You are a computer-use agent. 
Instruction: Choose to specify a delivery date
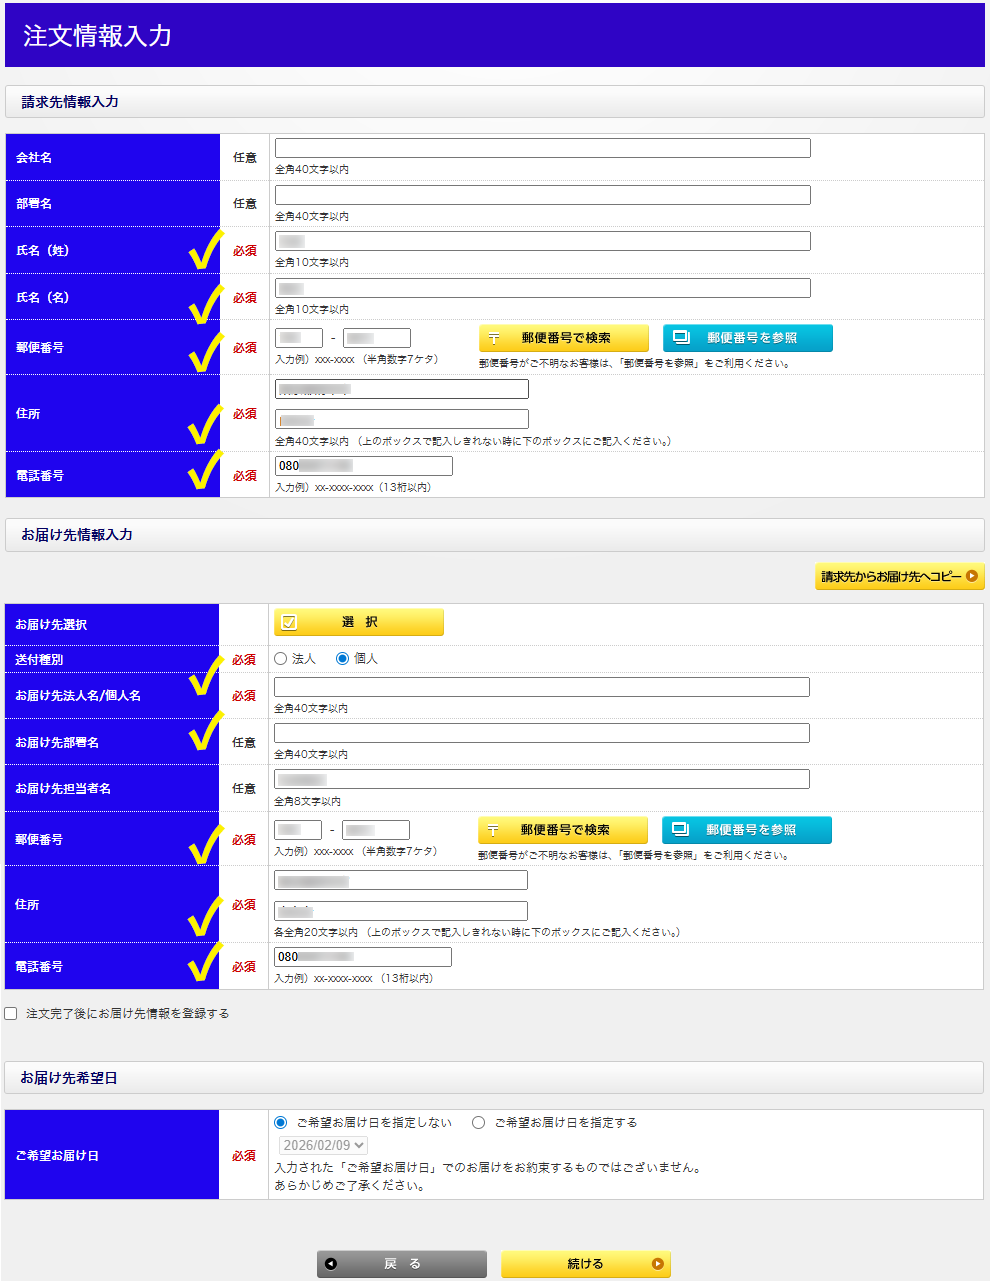(479, 1123)
